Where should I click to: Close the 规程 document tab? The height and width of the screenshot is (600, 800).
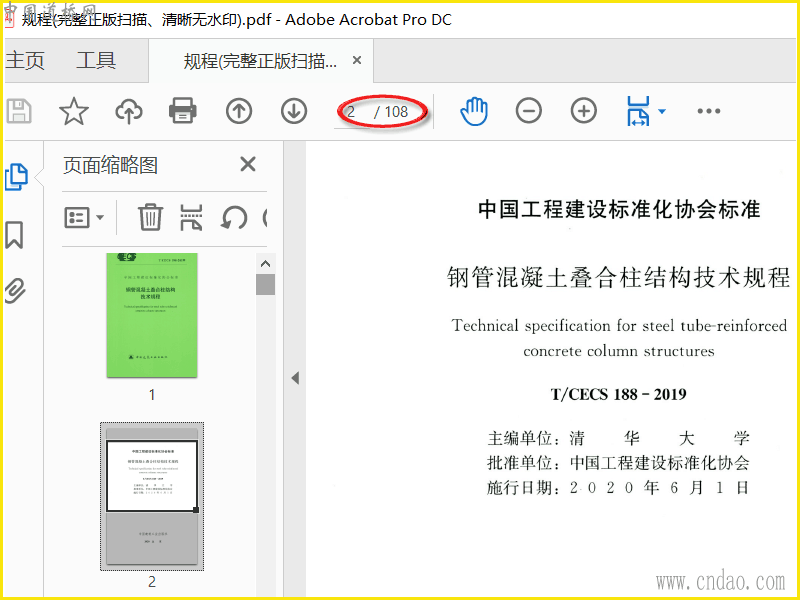(357, 60)
